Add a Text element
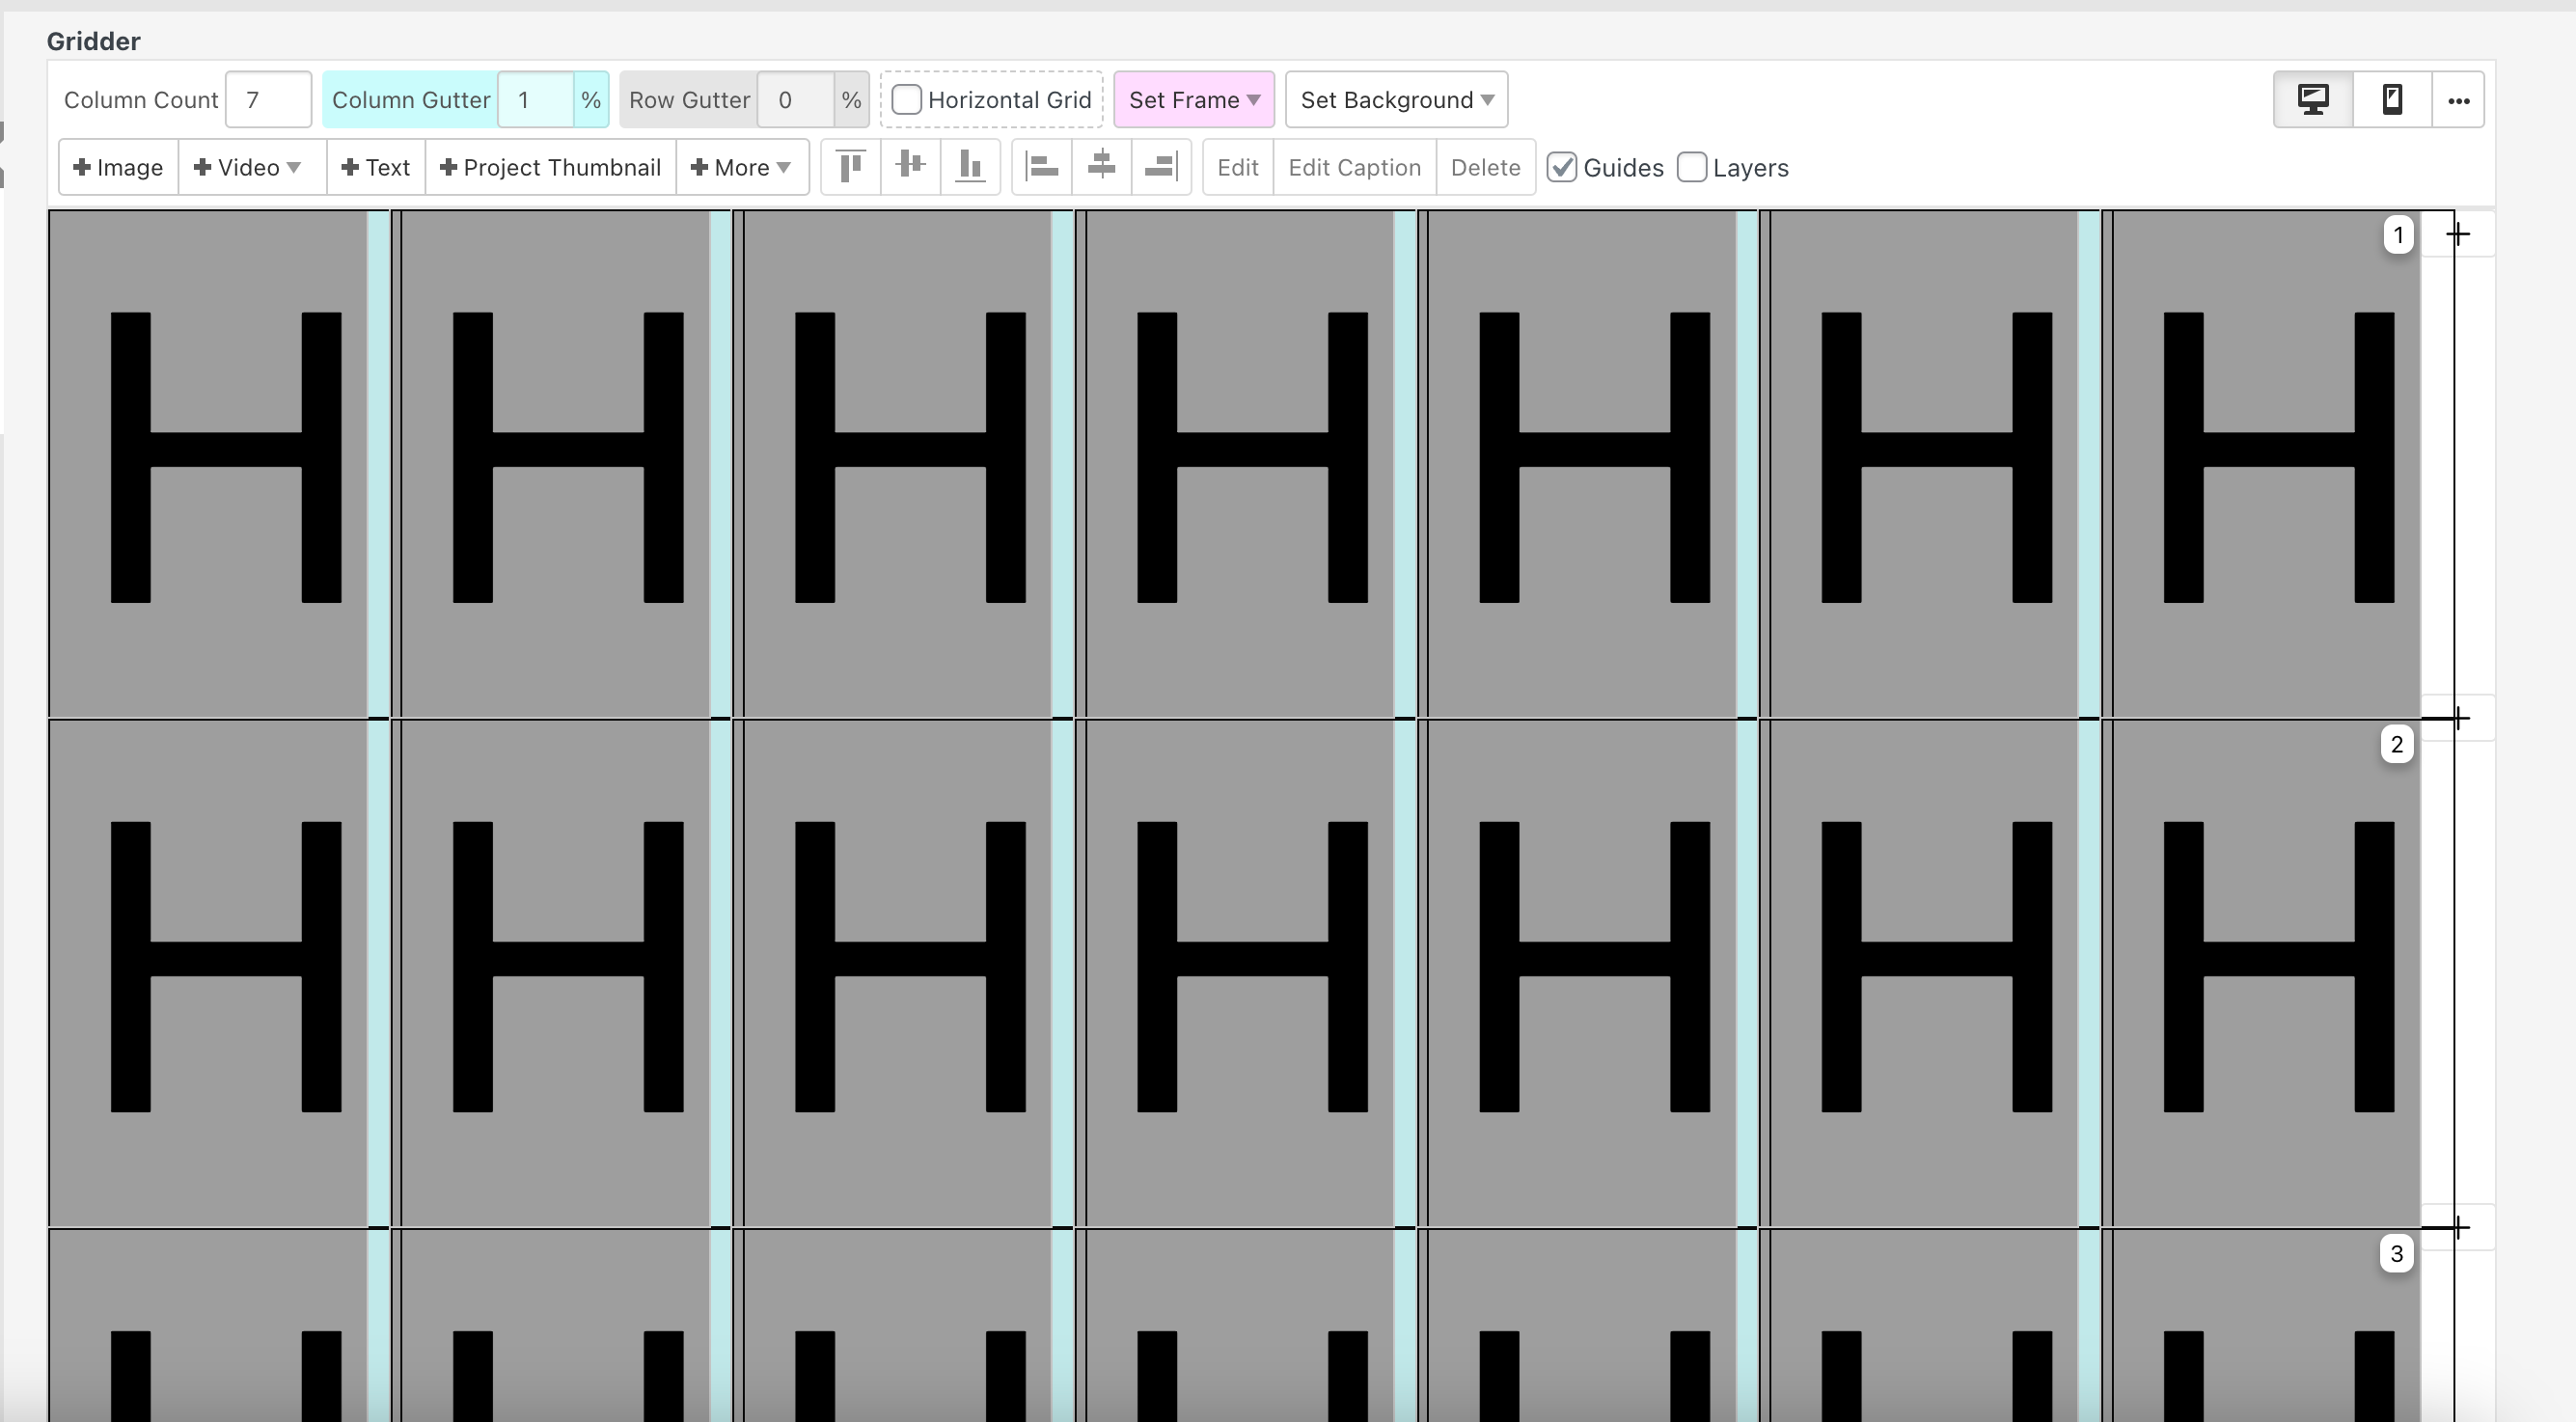 376,167
